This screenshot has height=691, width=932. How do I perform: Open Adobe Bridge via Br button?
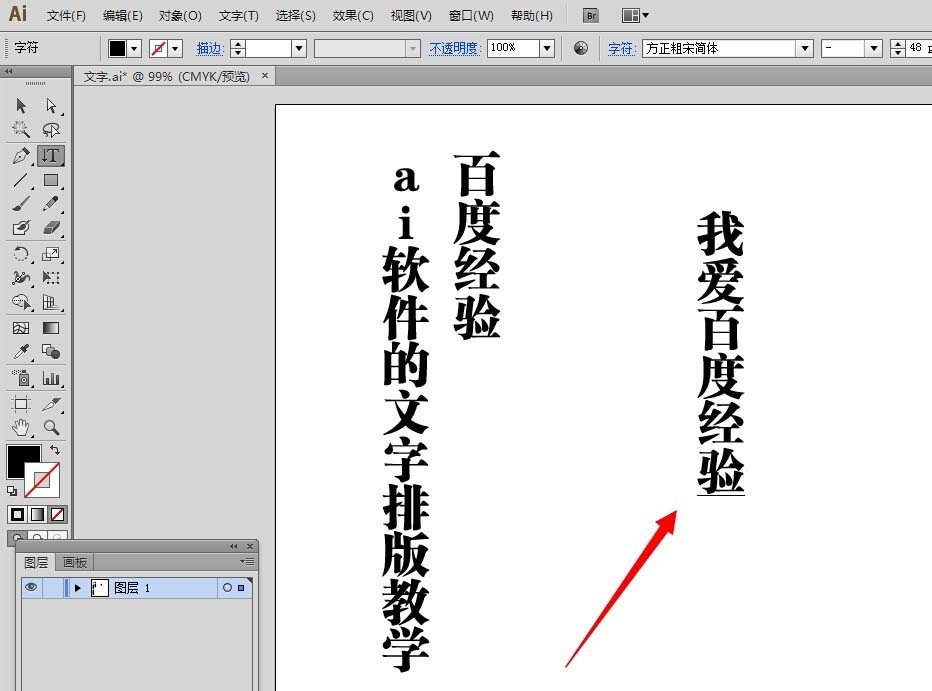tap(591, 15)
